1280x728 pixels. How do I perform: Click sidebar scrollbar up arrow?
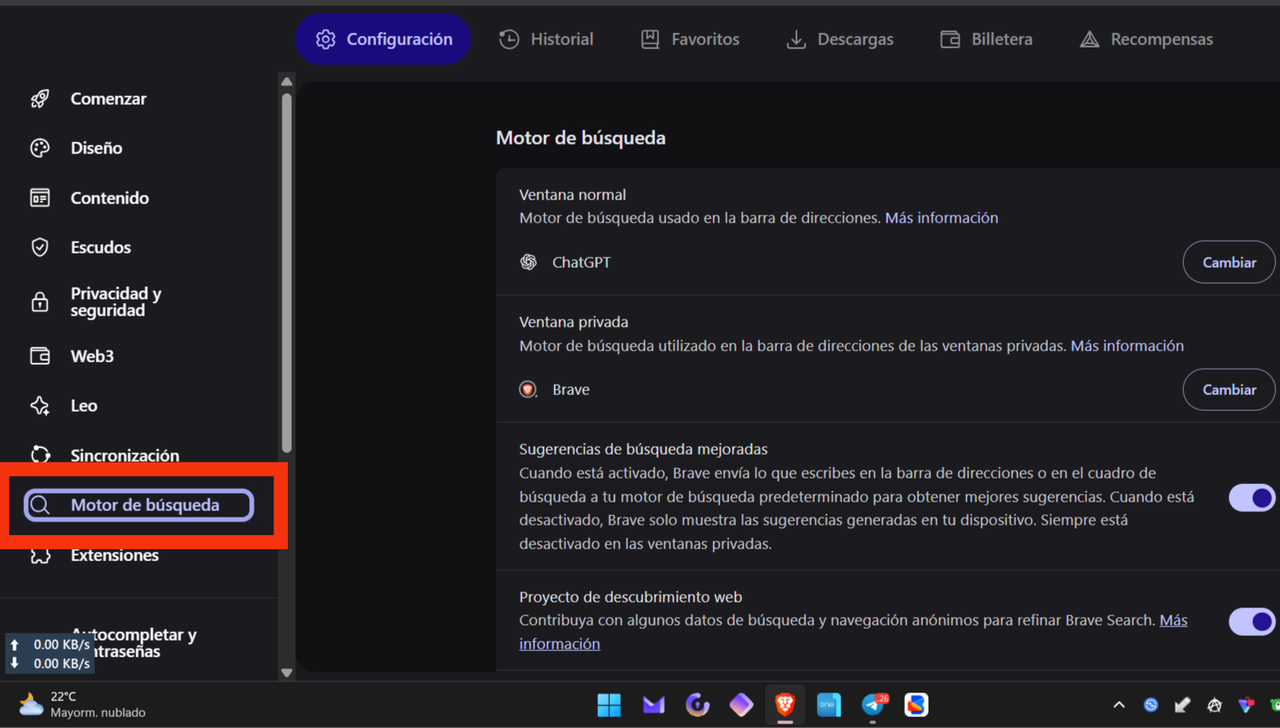287,81
